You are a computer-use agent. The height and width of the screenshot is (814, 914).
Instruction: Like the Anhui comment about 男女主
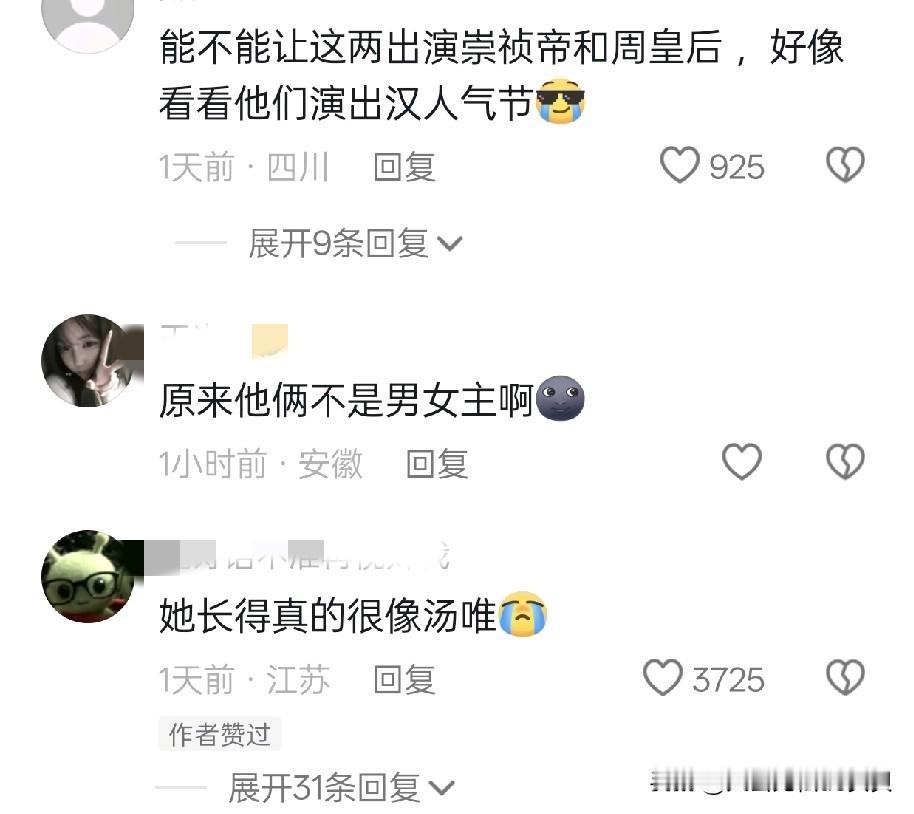pyautogui.click(x=741, y=462)
